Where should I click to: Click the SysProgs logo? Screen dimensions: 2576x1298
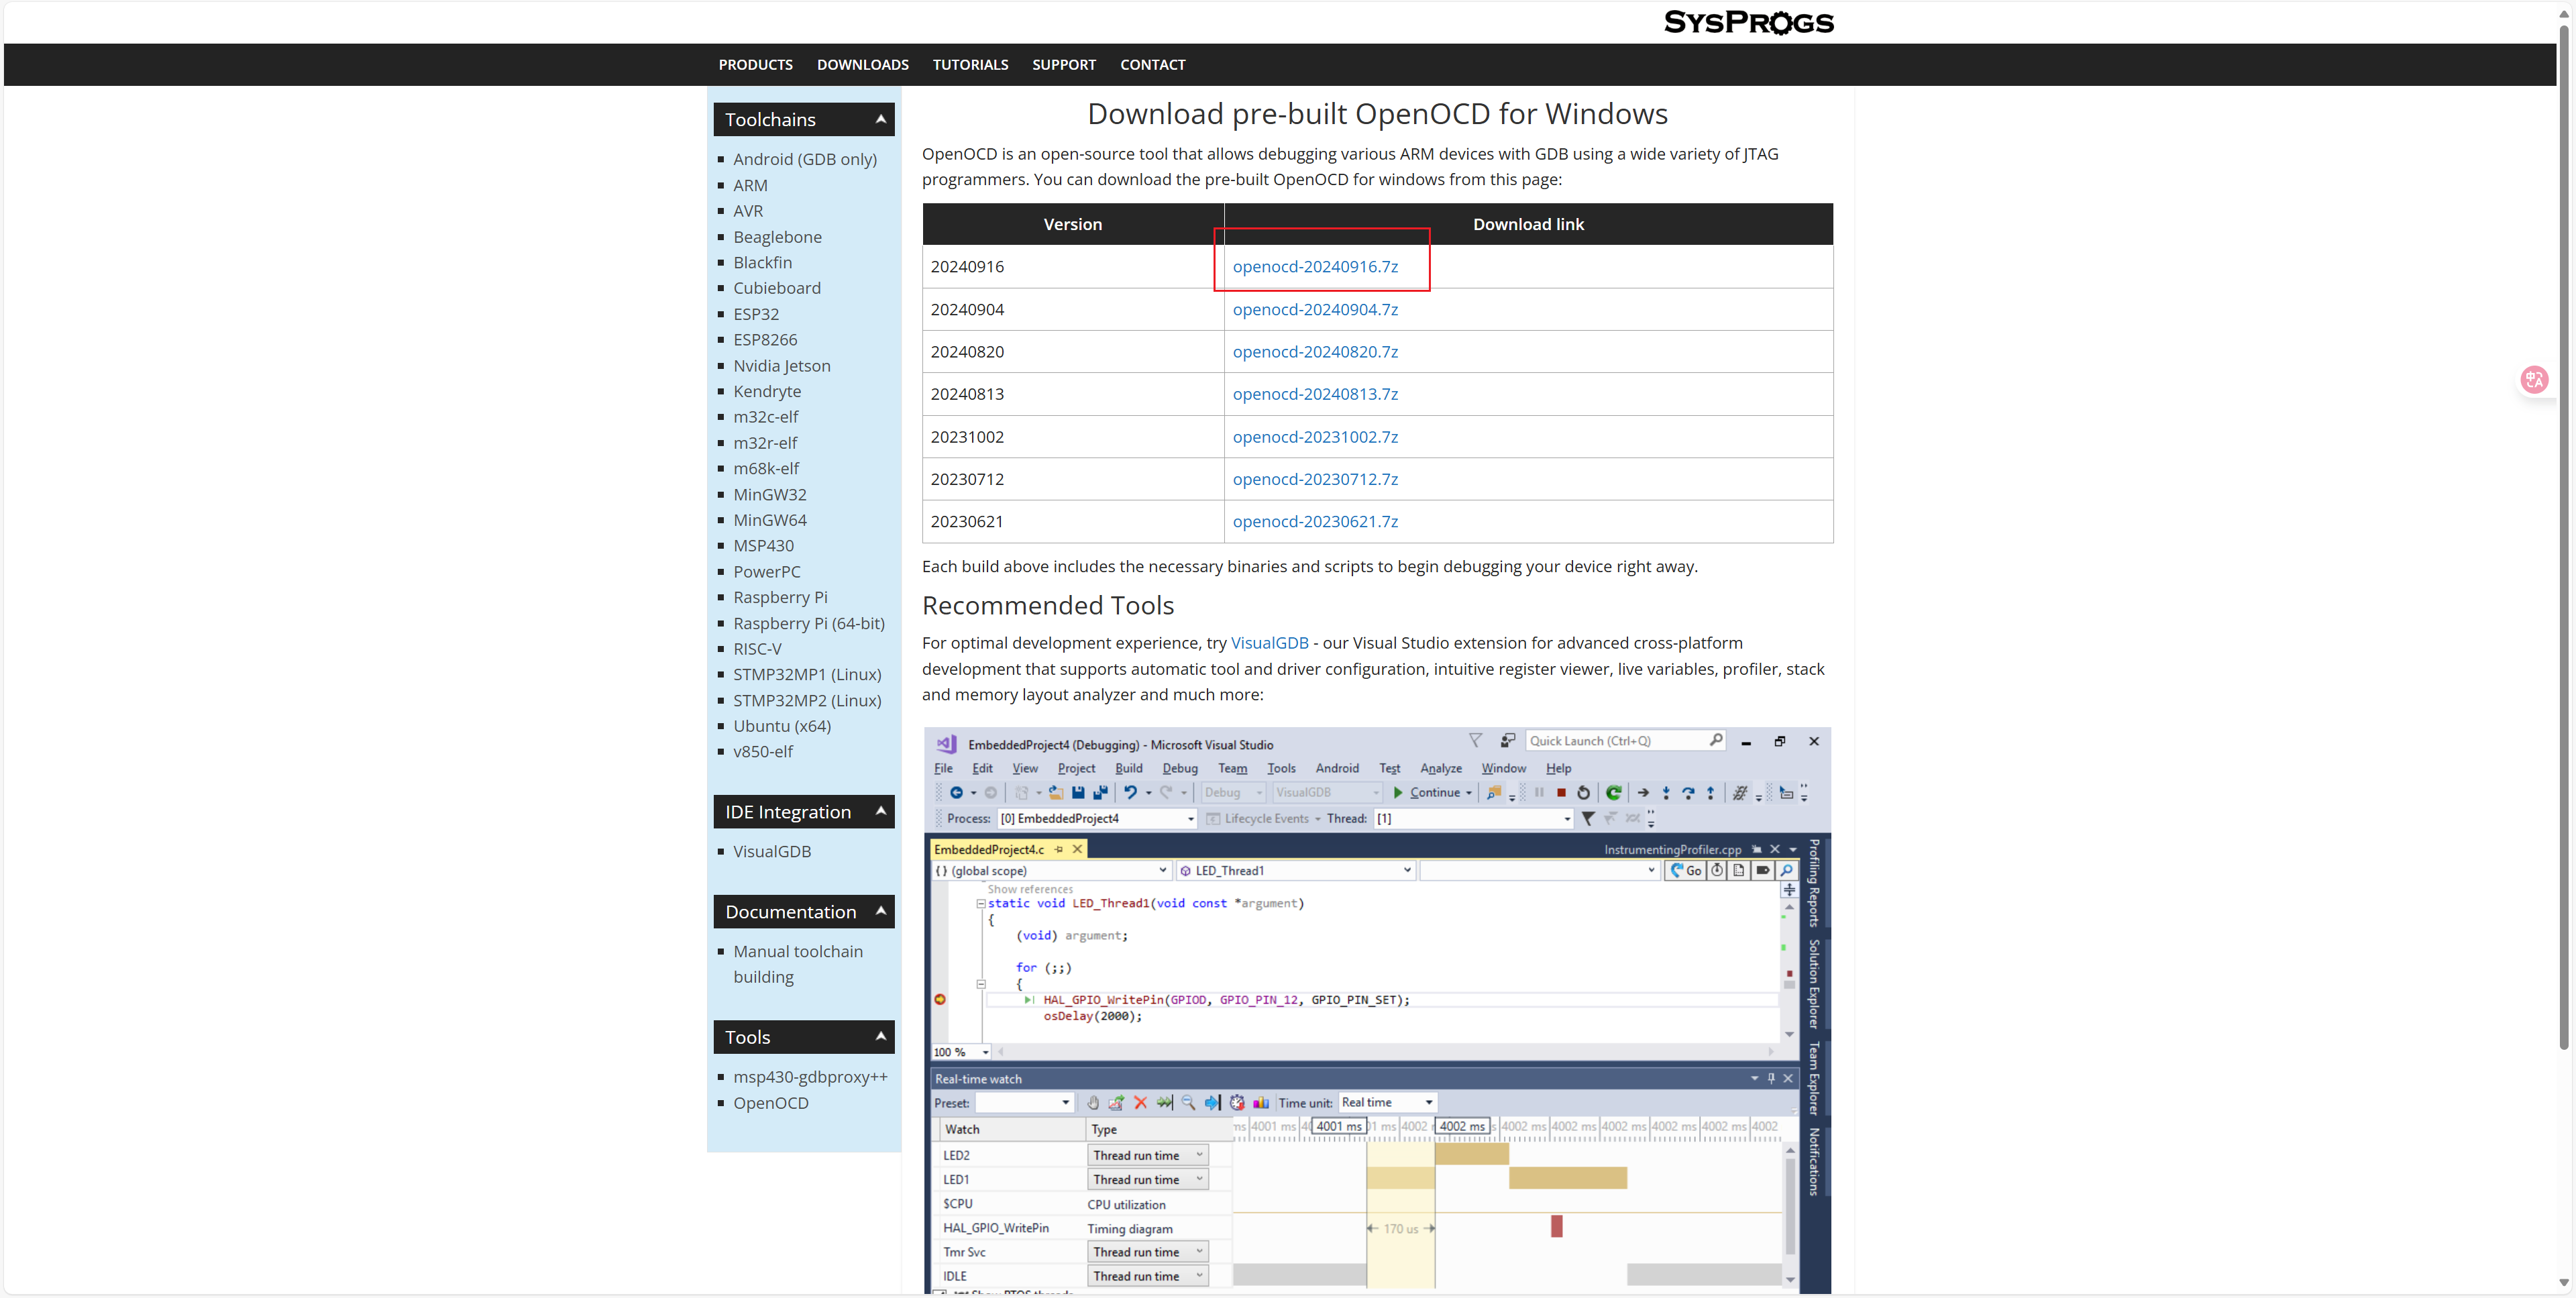[x=1748, y=22]
